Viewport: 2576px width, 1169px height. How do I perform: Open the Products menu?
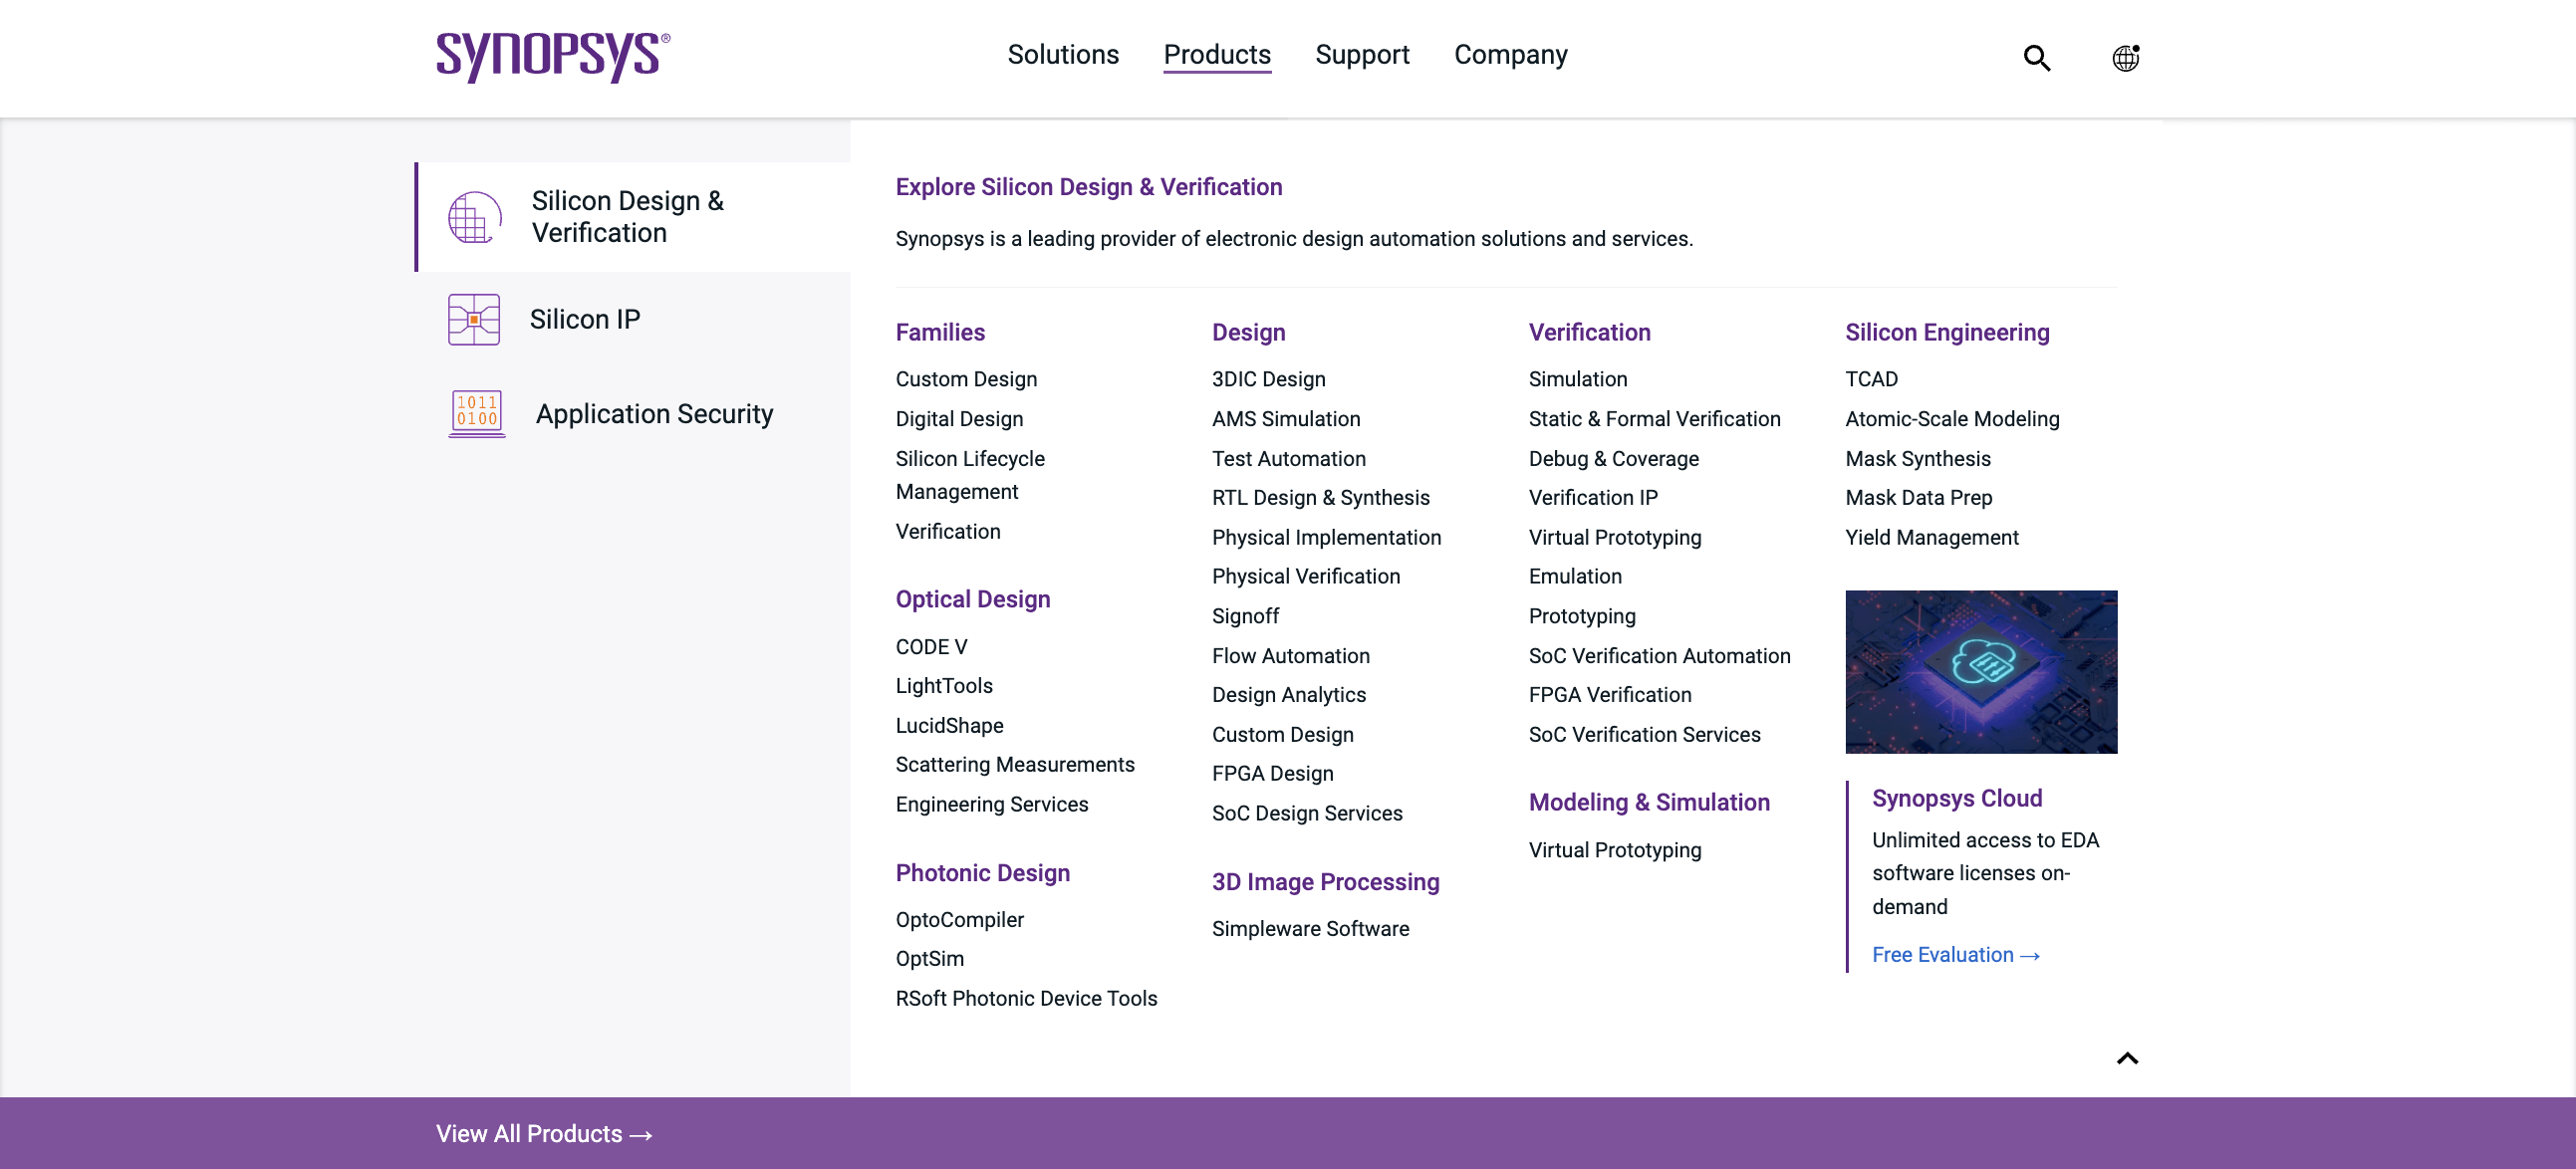pyautogui.click(x=1217, y=54)
